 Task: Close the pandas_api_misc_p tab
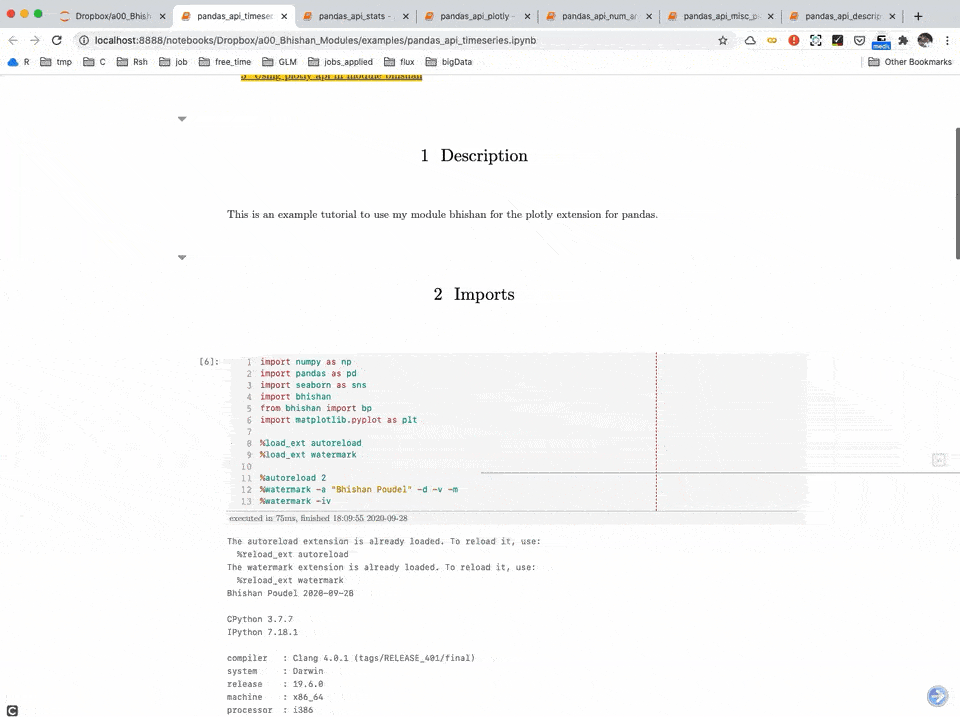pyautogui.click(x=770, y=17)
